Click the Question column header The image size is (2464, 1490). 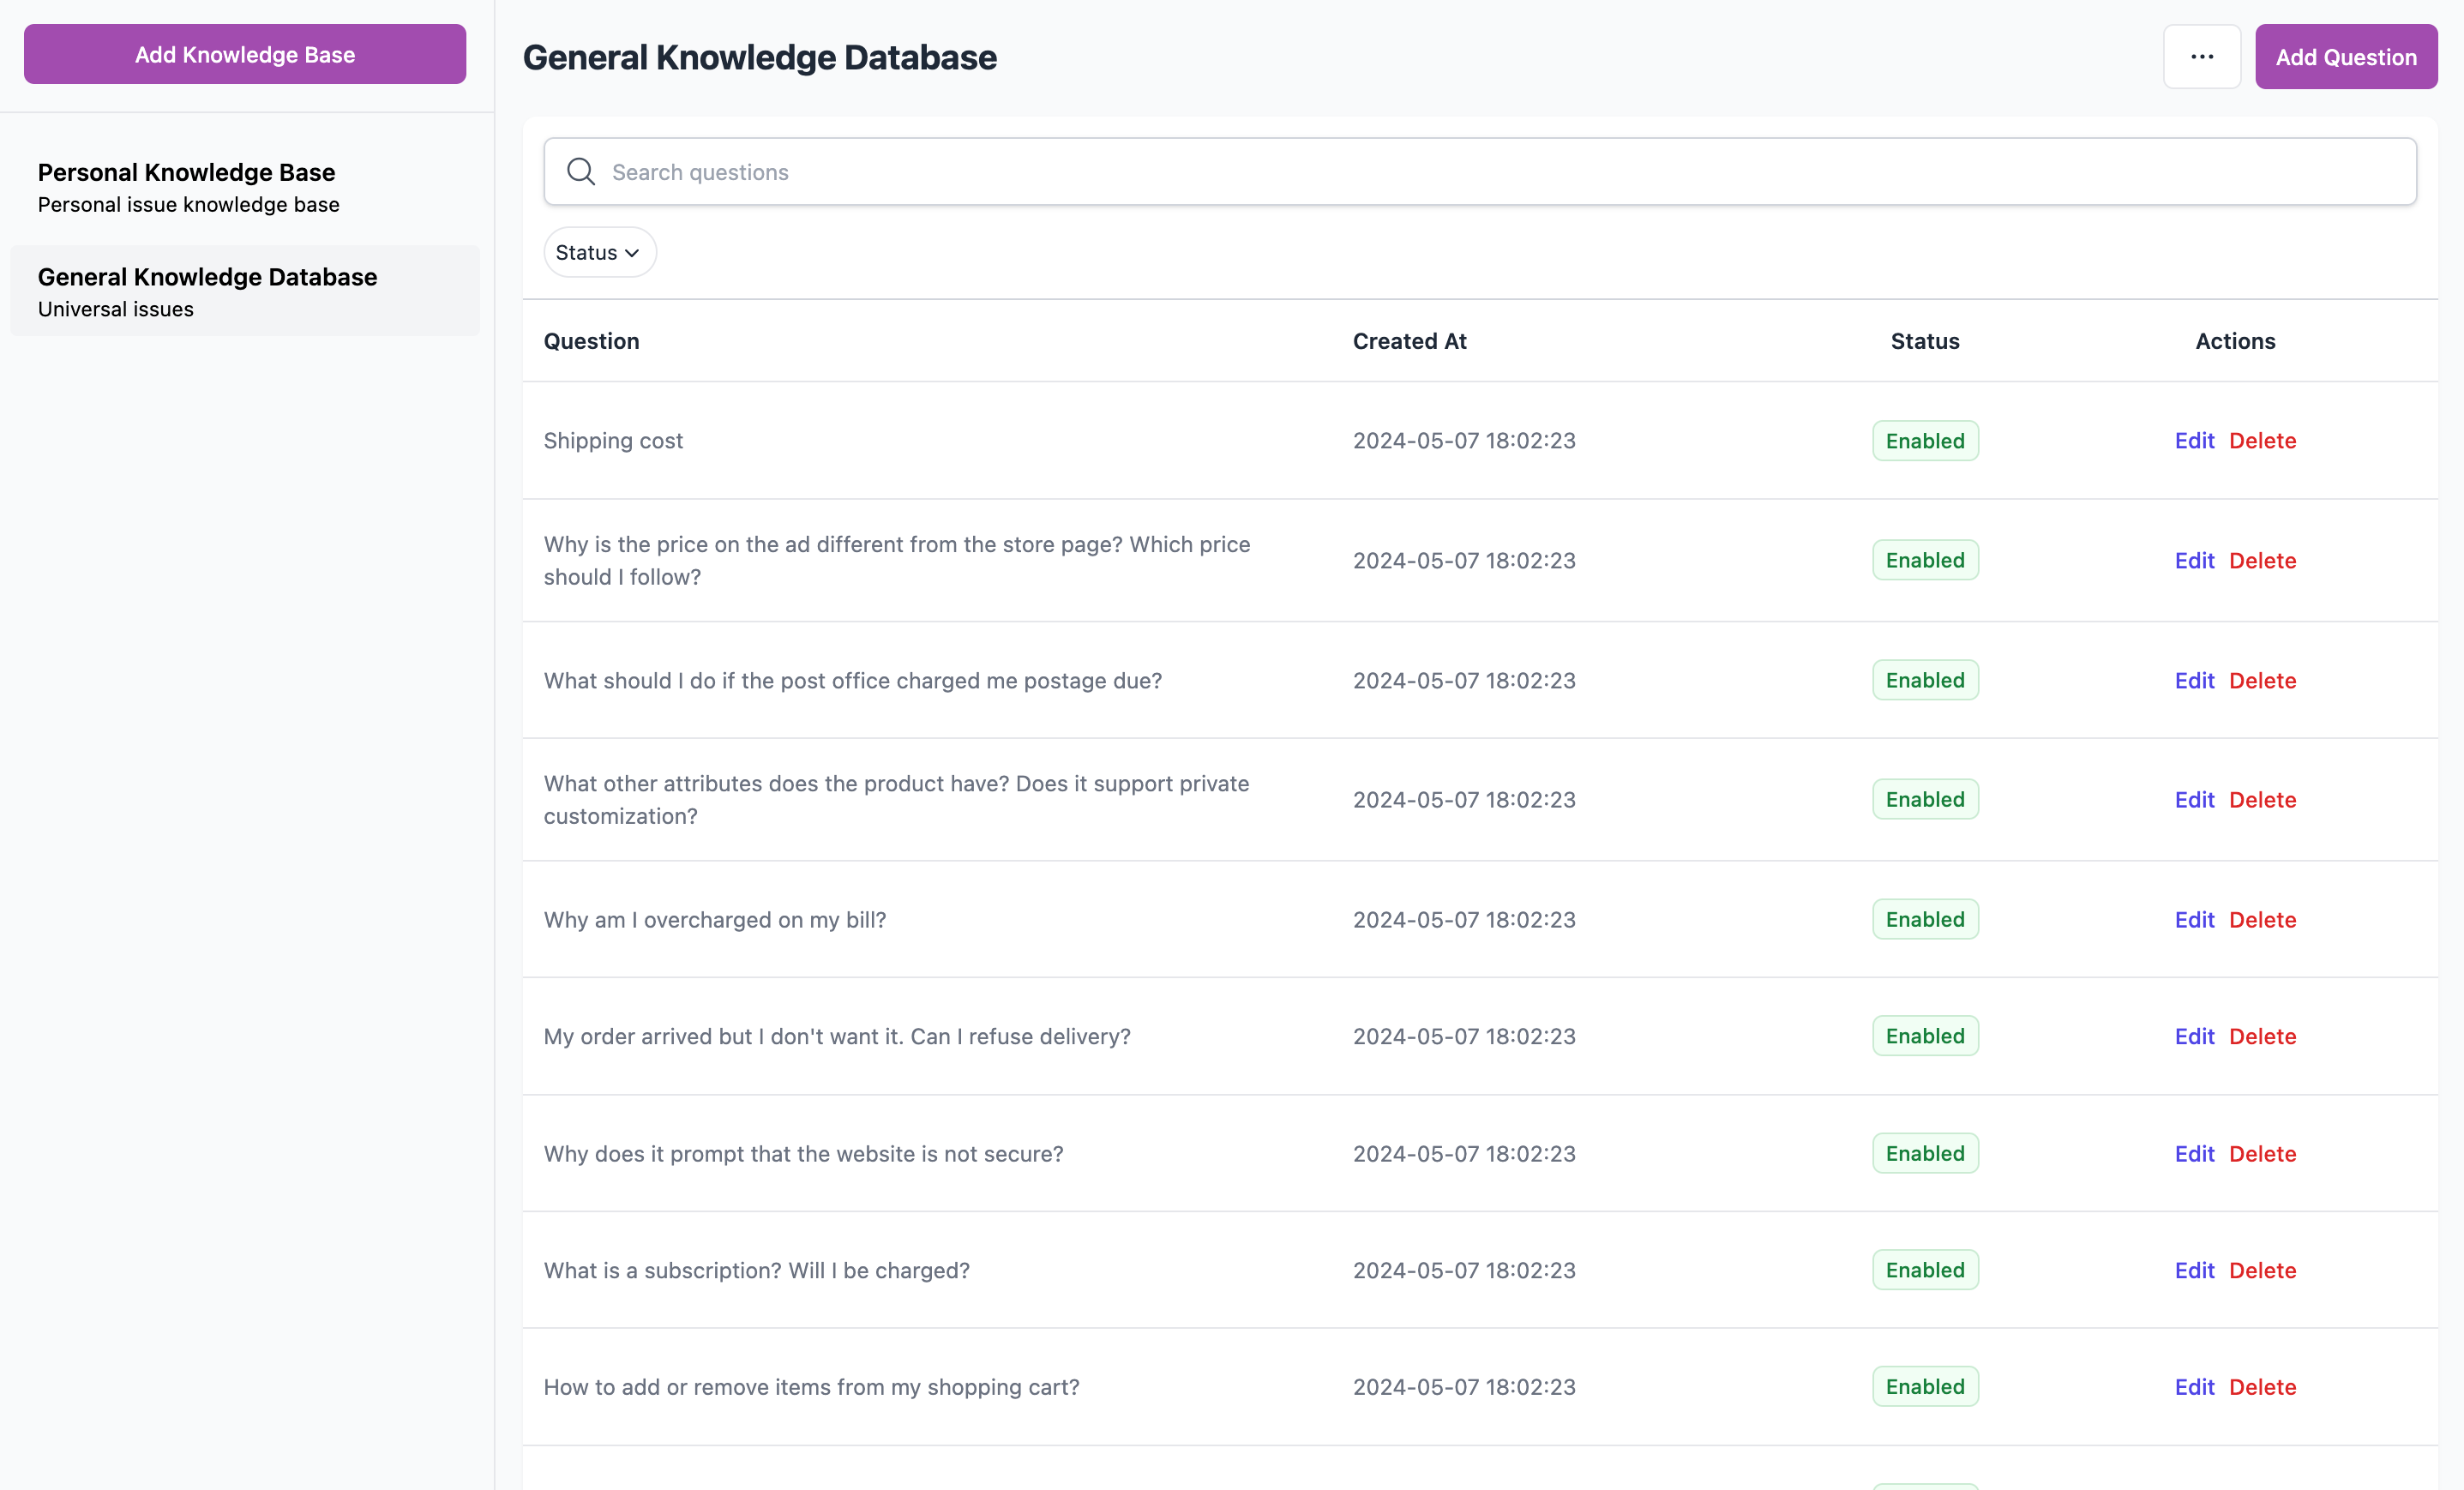(591, 341)
